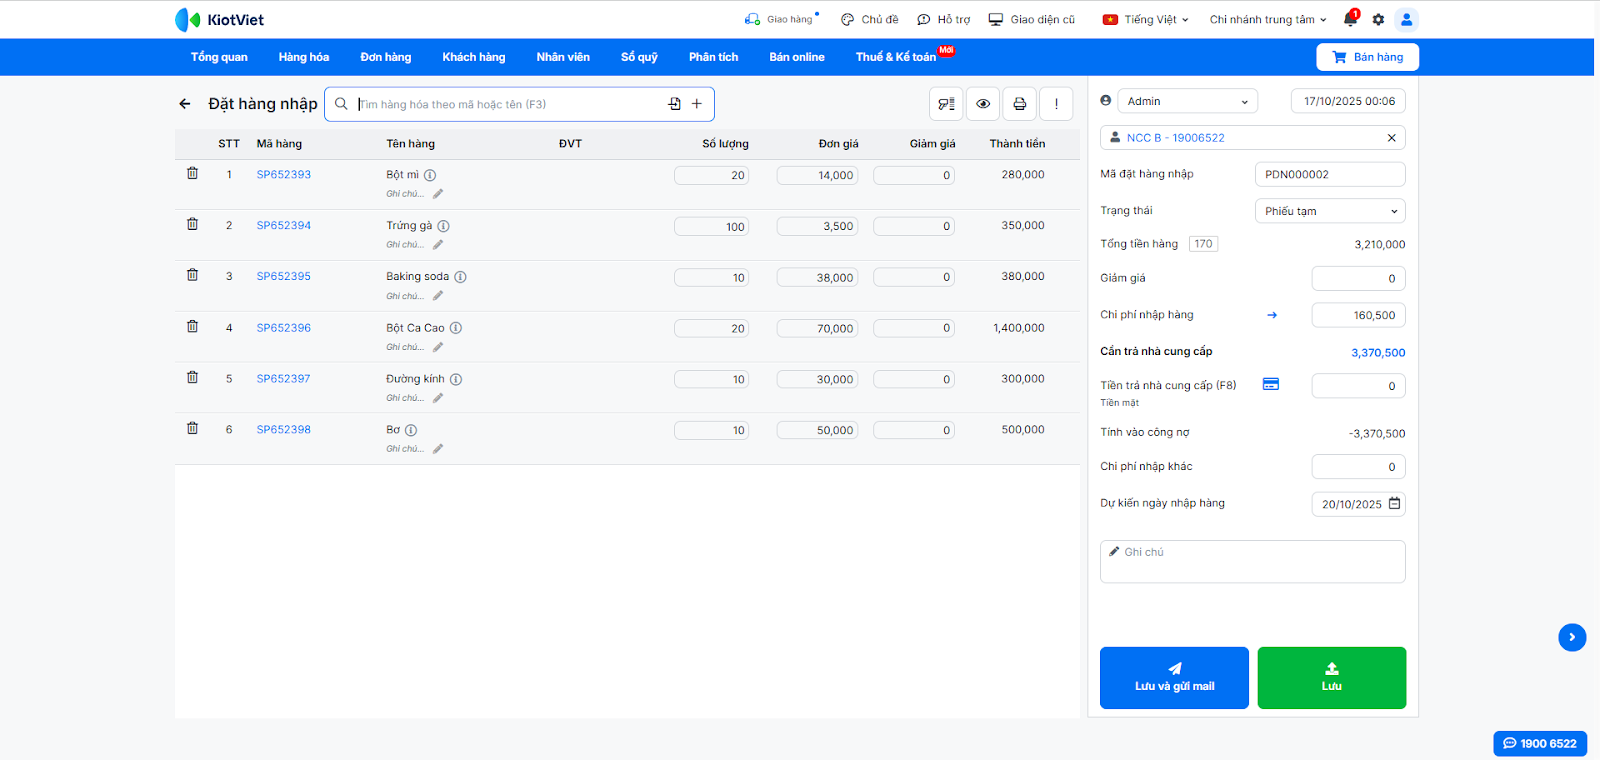Image resolution: width=1600 pixels, height=760 pixels.
Task: Click the Mã đặt hàng nhập field
Action: (x=1330, y=174)
